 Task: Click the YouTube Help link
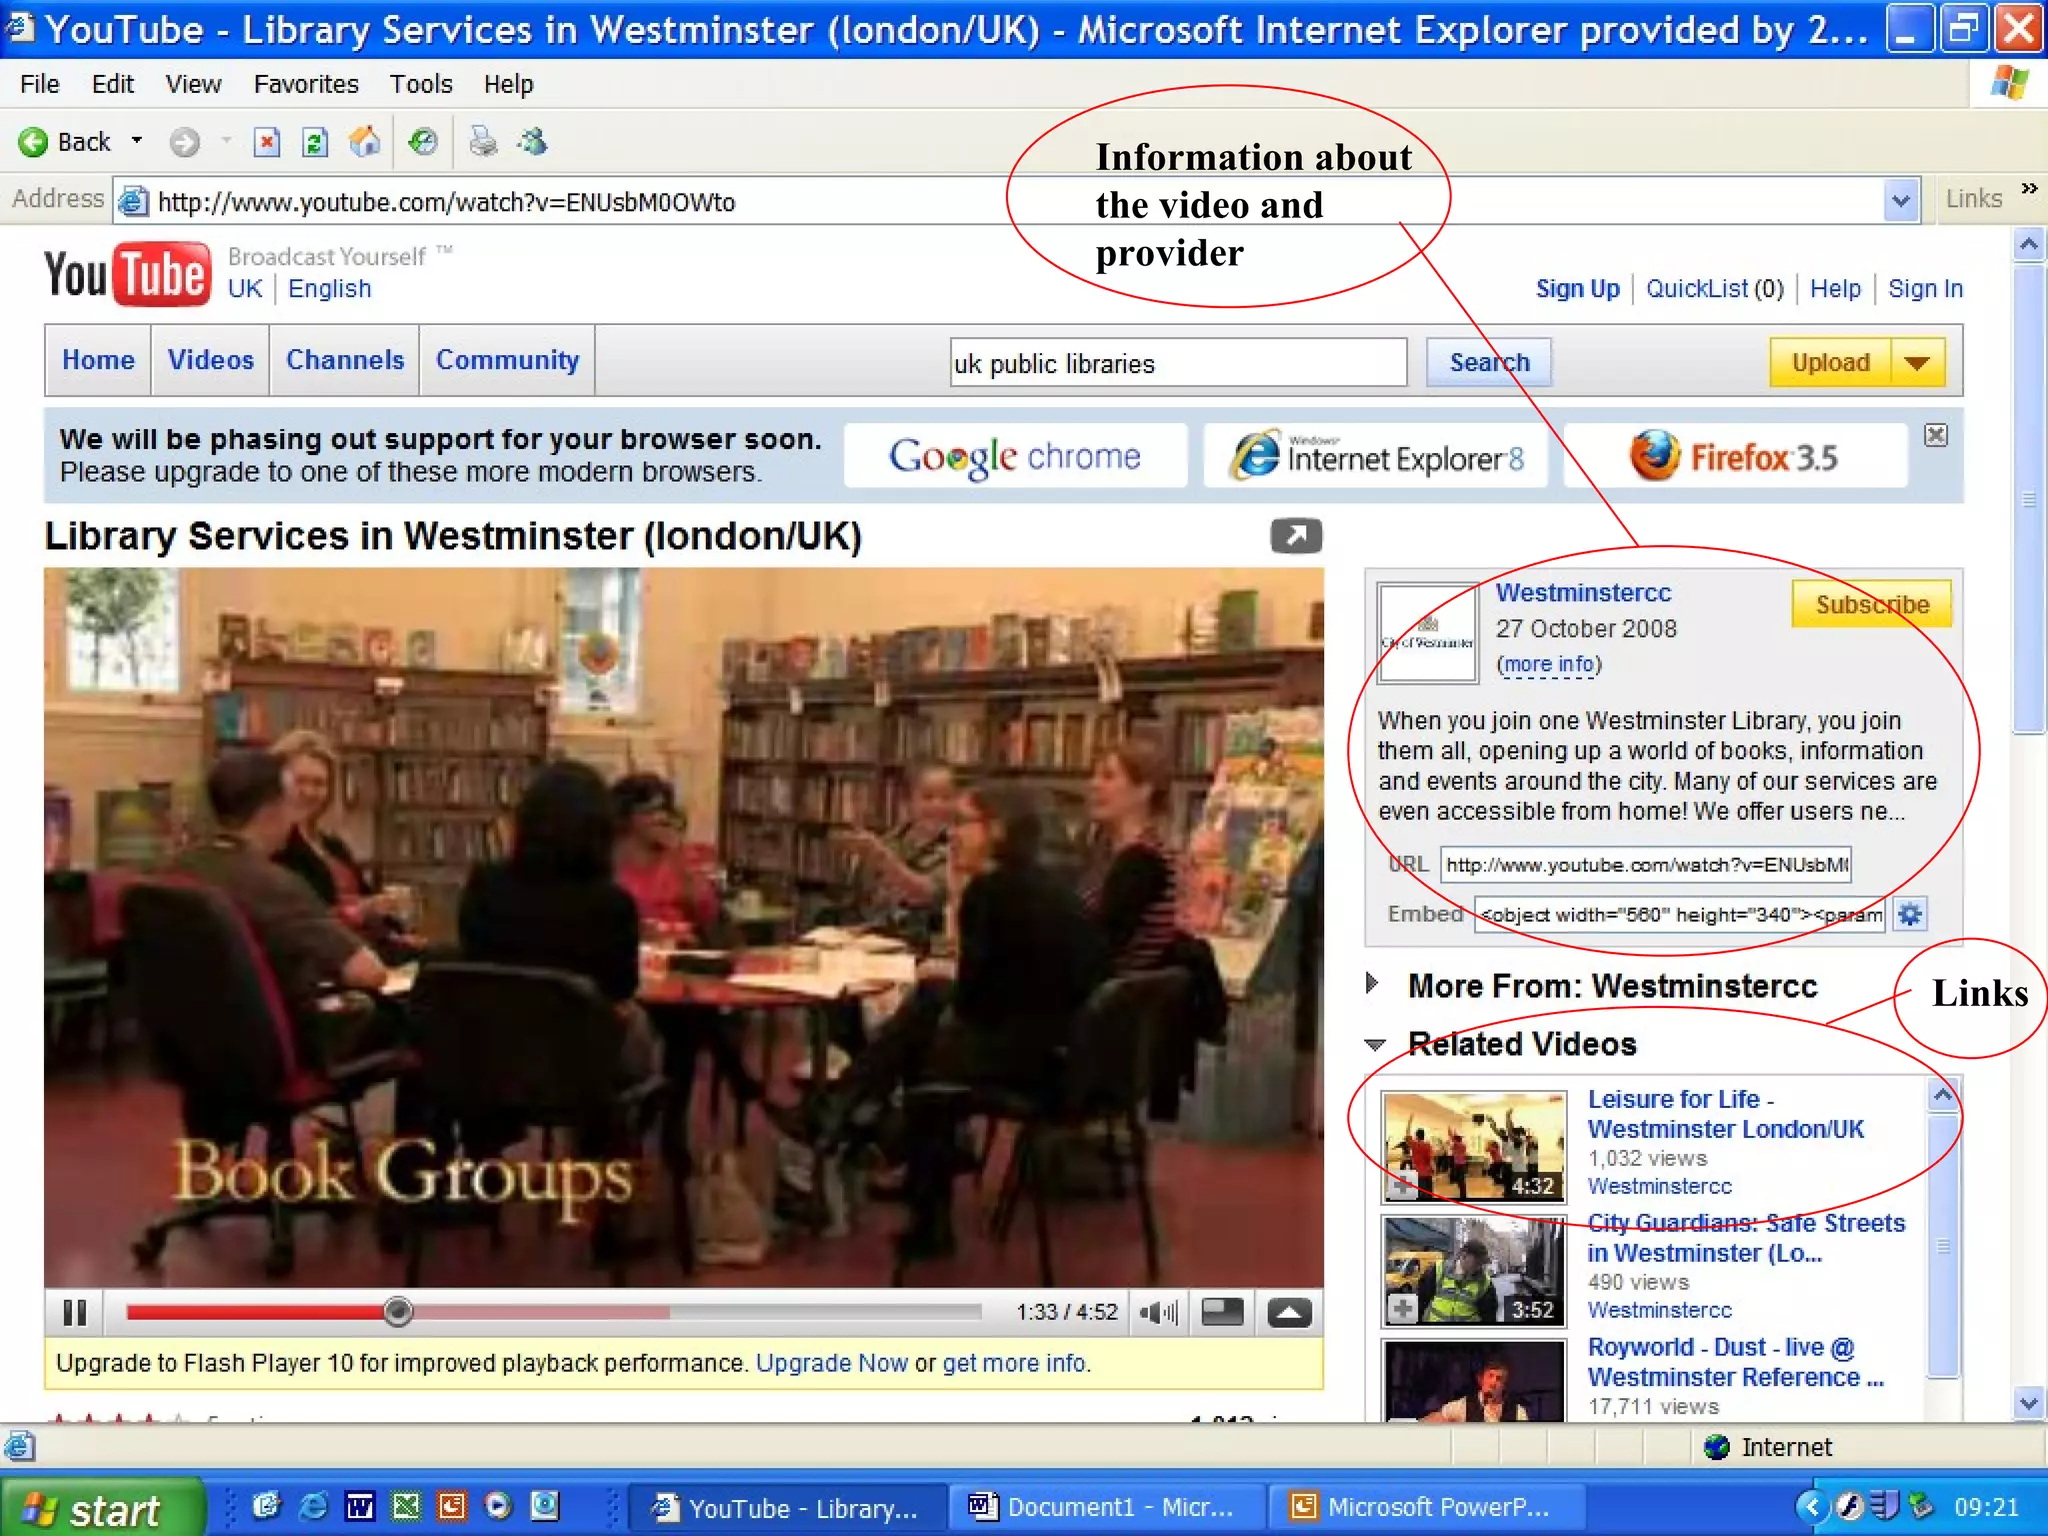pyautogui.click(x=1835, y=289)
